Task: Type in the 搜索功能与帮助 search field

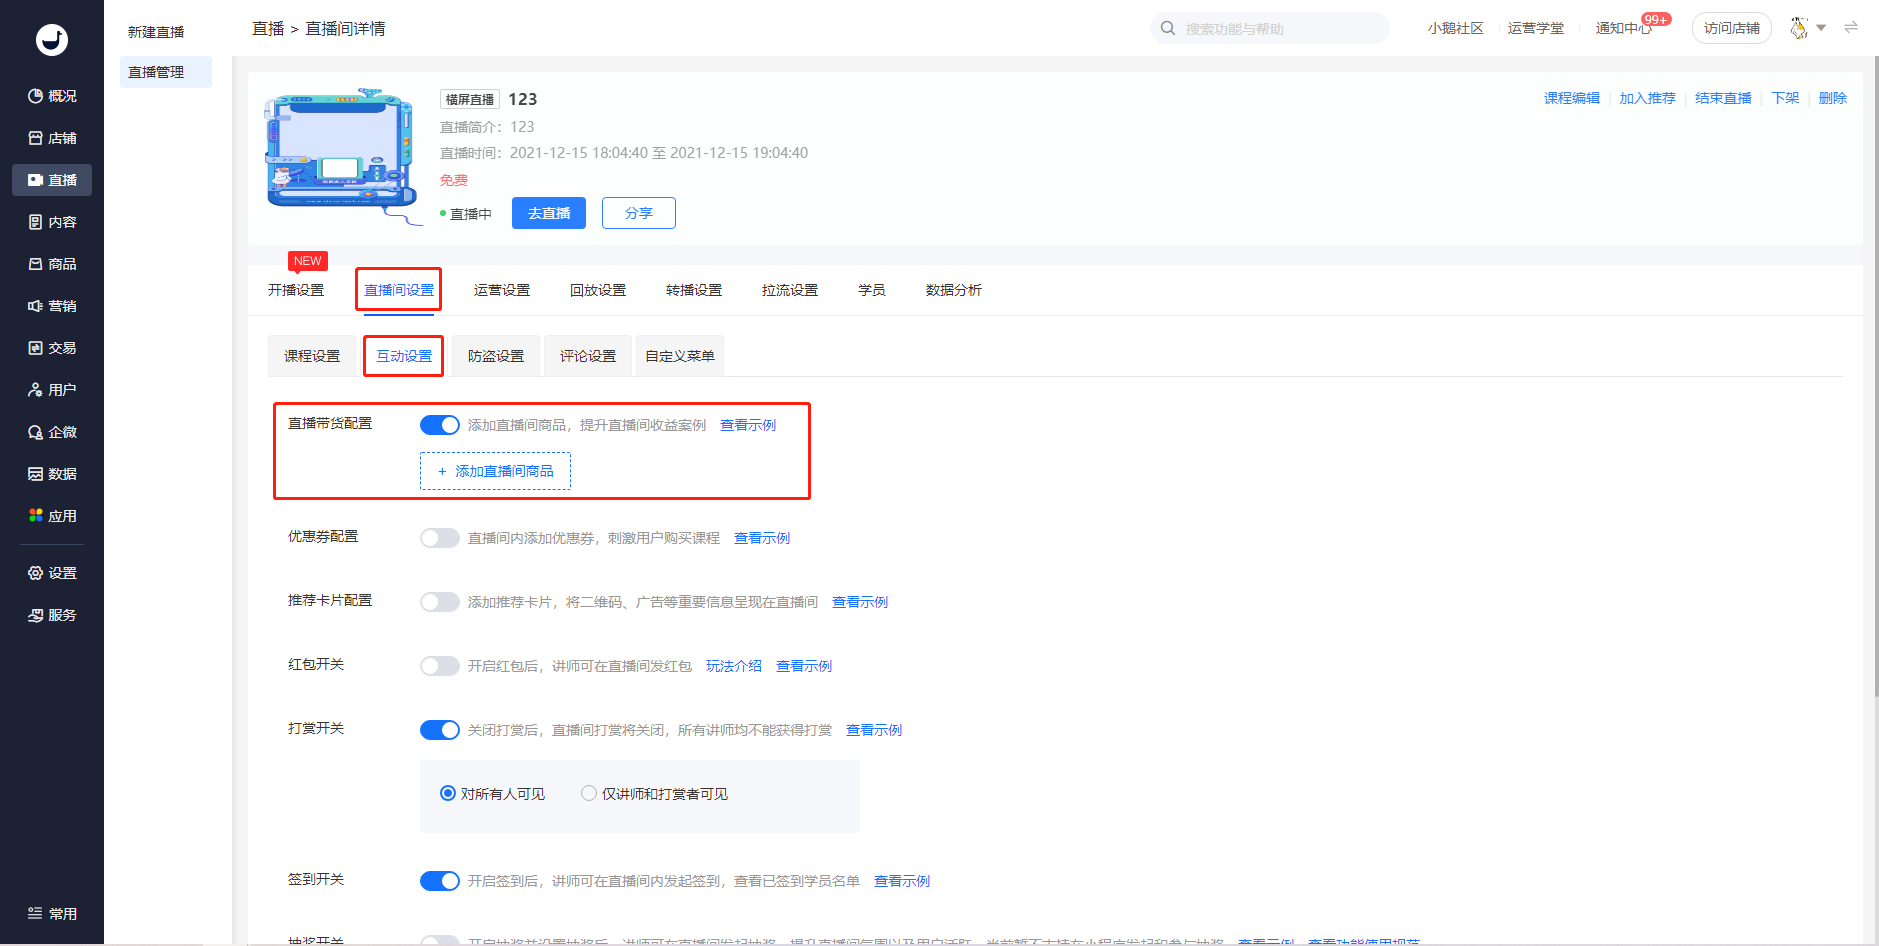Action: click(1280, 29)
